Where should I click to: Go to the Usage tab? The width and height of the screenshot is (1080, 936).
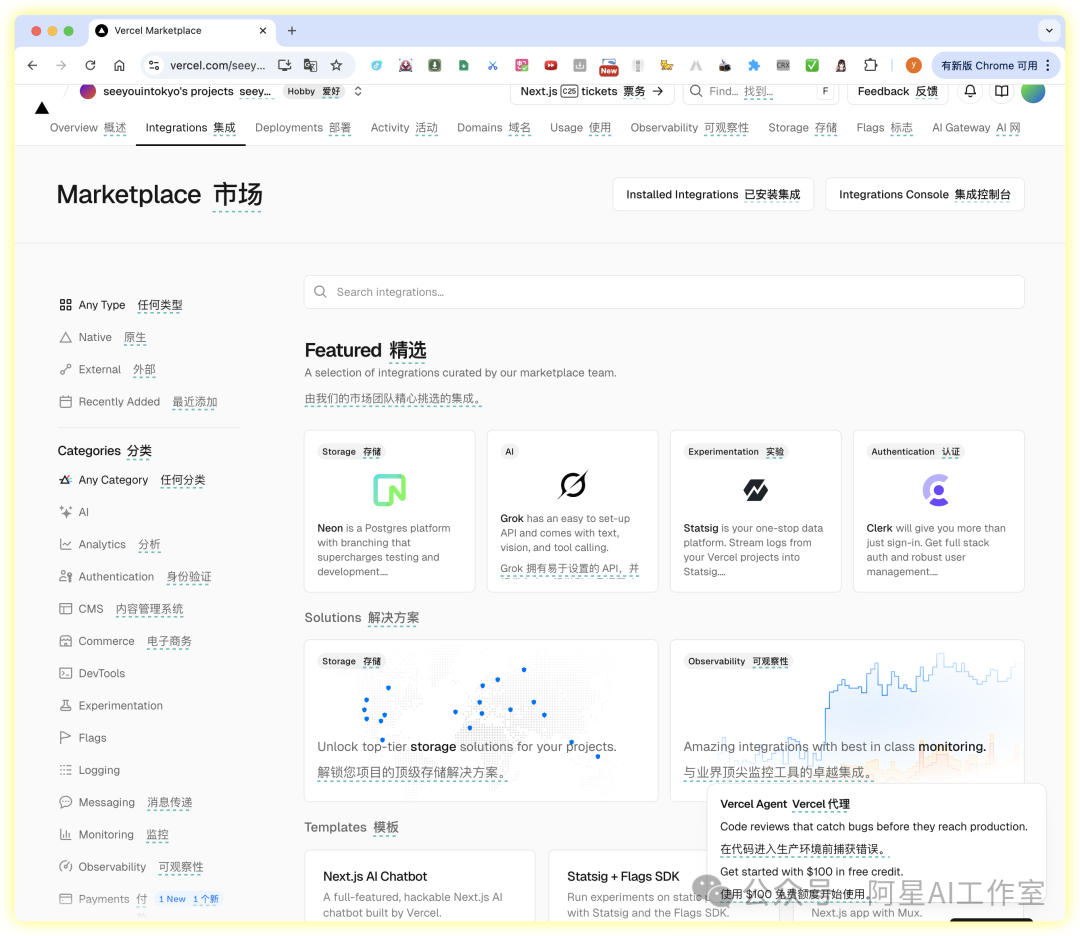[x=580, y=127]
